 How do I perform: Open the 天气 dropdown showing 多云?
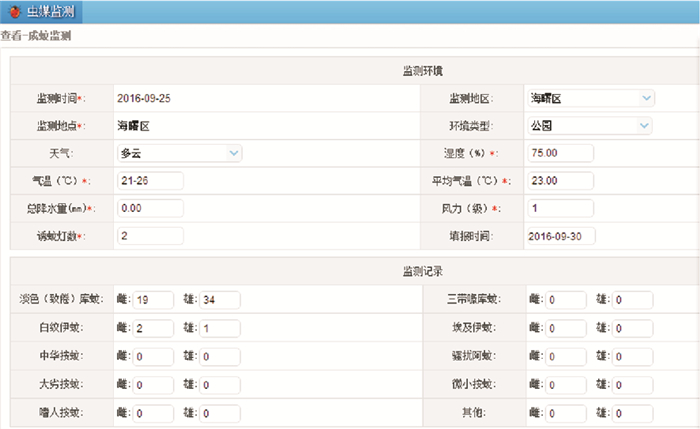178,153
